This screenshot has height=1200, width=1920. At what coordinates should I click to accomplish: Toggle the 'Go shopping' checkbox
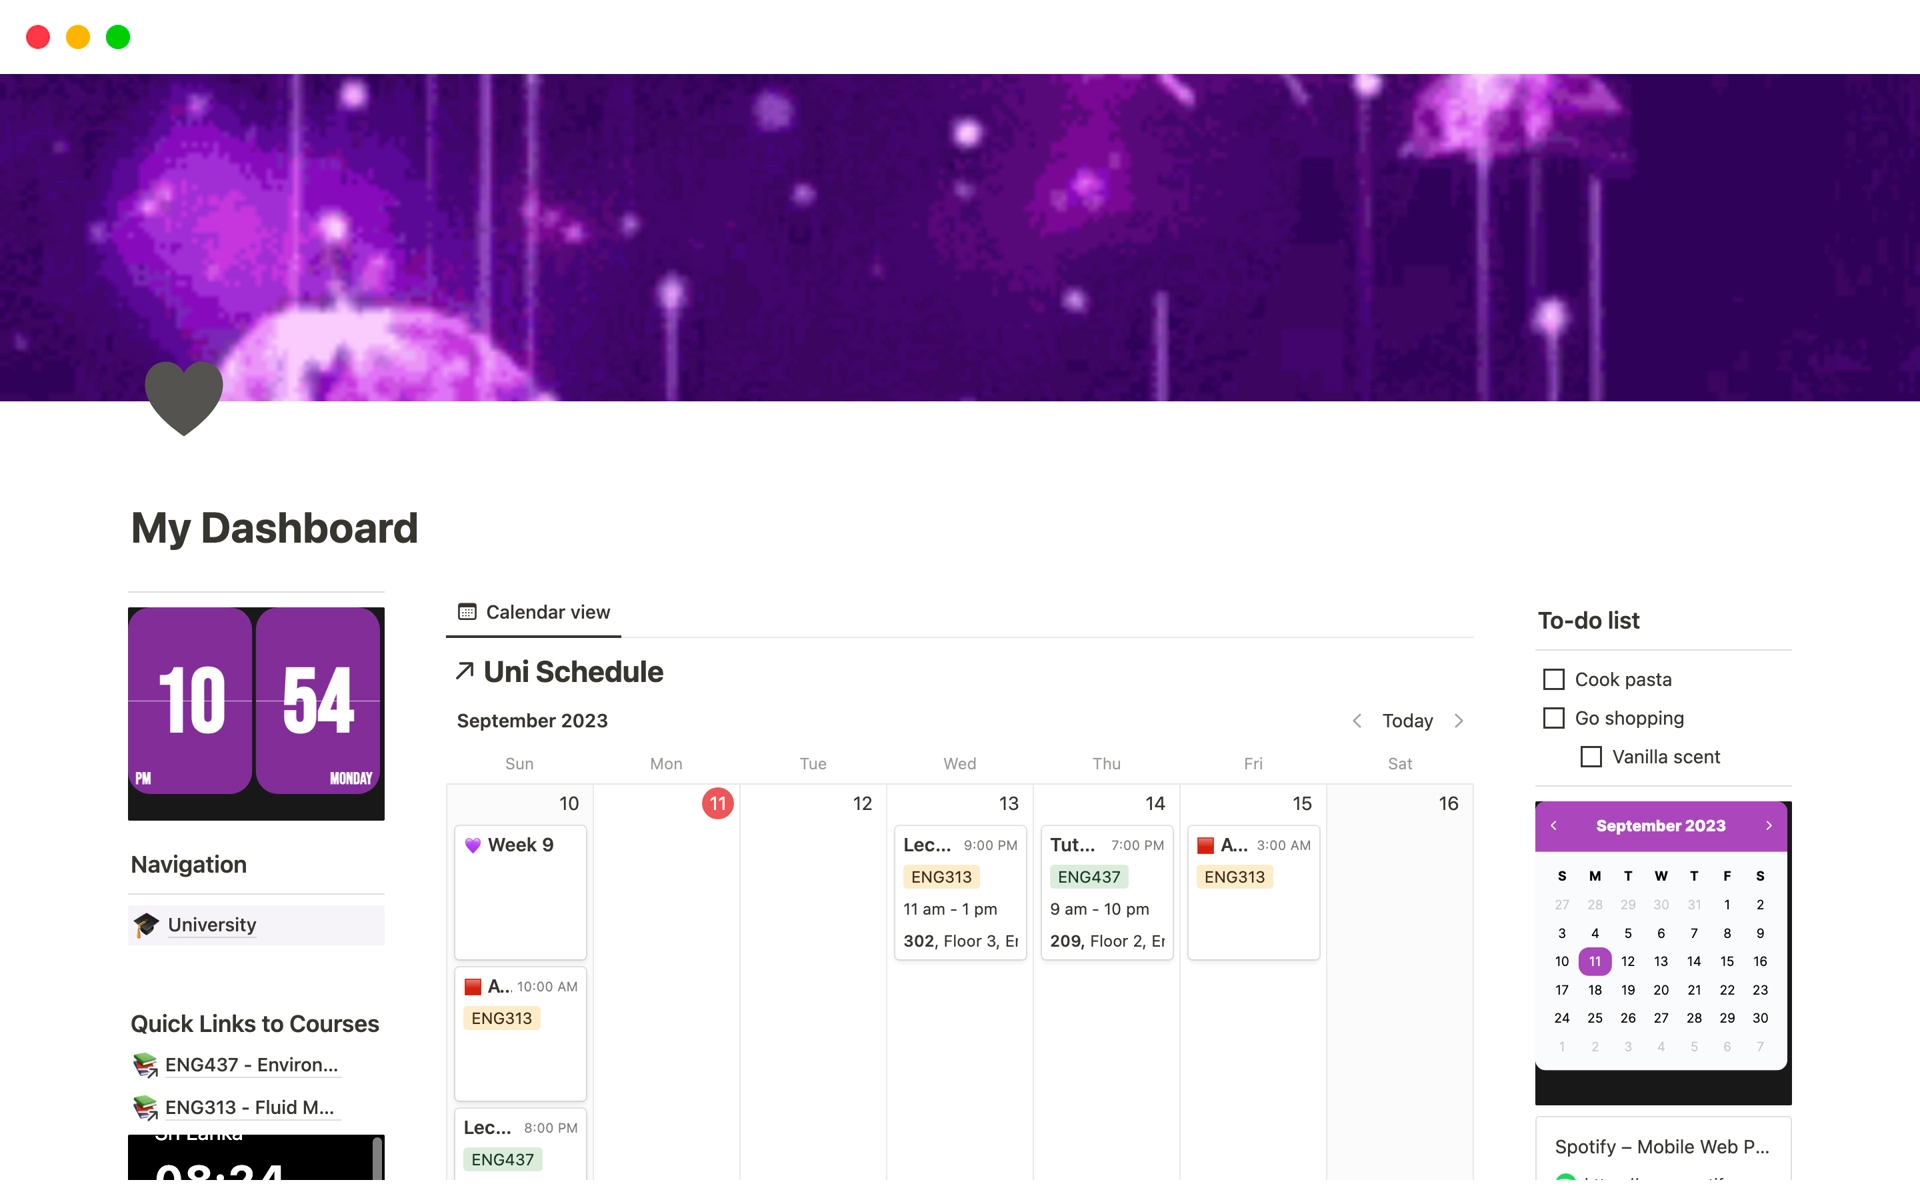[1552, 716]
